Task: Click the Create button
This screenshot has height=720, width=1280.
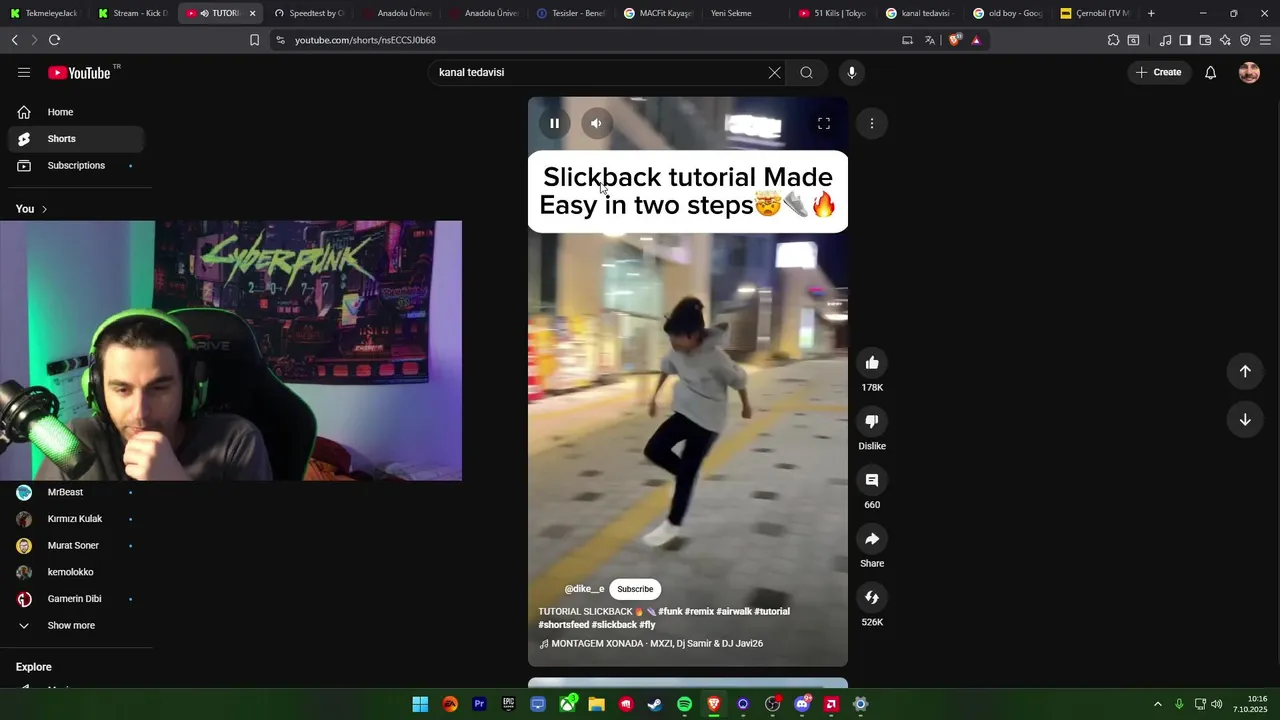Action: pyautogui.click(x=1159, y=72)
